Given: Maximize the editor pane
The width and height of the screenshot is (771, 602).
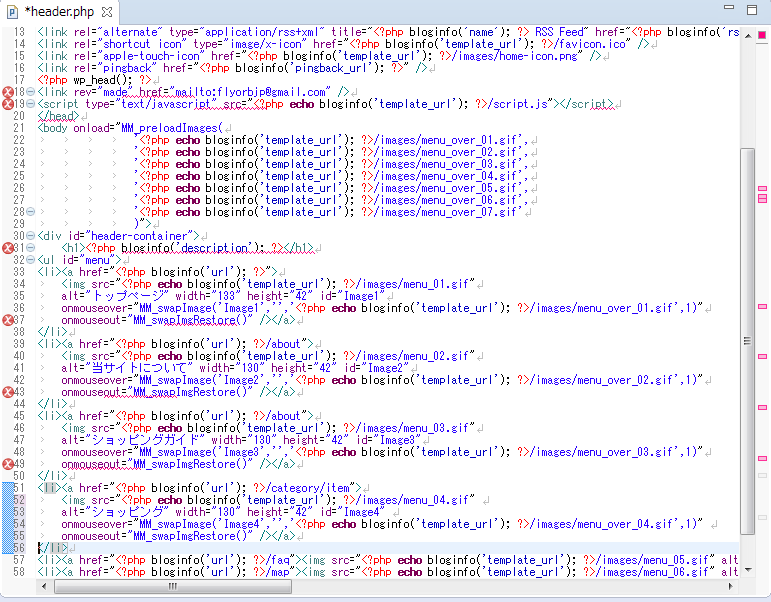Looking at the screenshot, I should point(752,9).
